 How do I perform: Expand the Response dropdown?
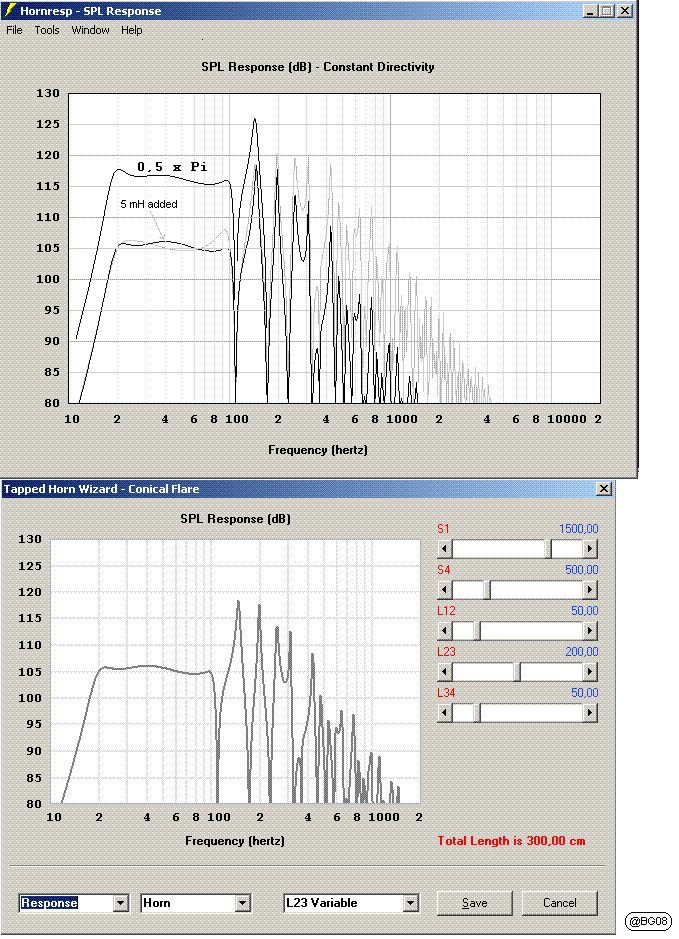(x=121, y=903)
